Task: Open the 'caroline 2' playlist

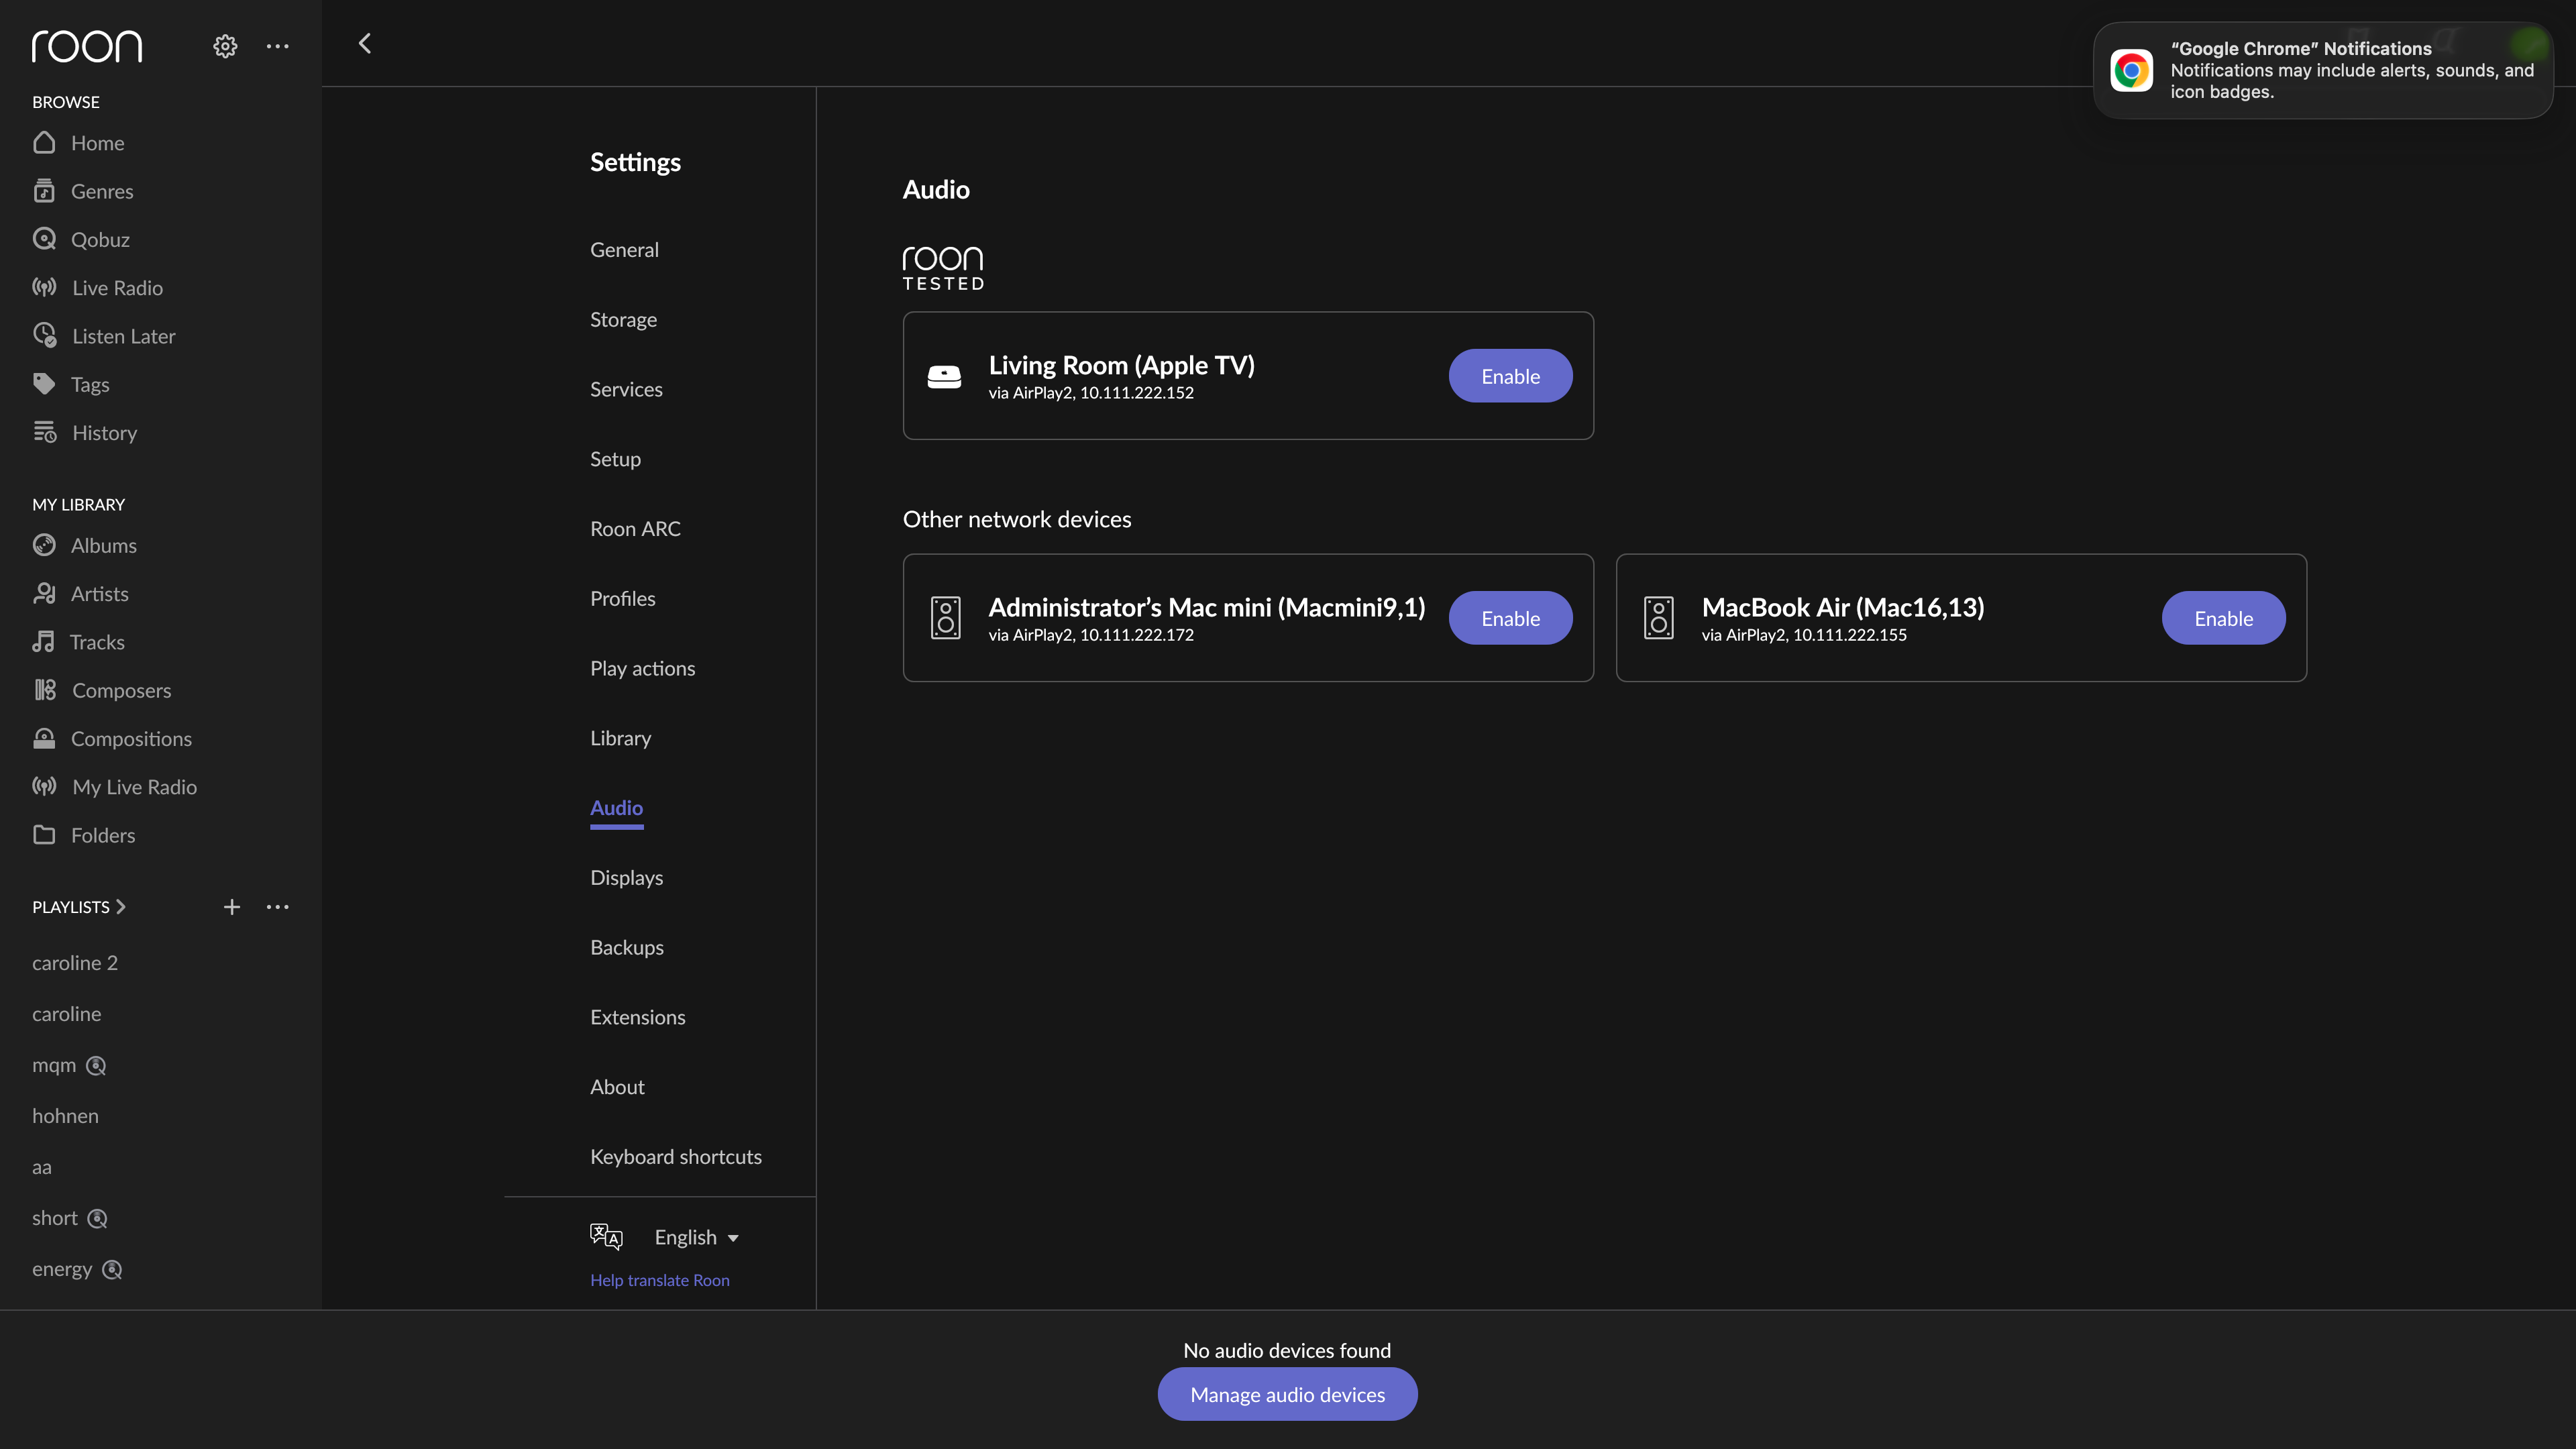Action: pos(75,963)
